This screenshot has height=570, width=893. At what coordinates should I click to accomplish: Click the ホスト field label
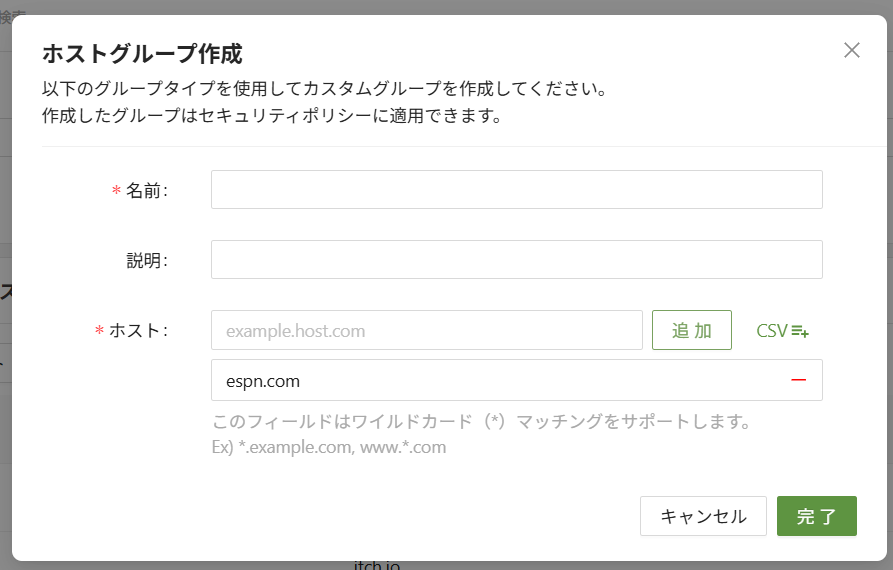tap(137, 330)
